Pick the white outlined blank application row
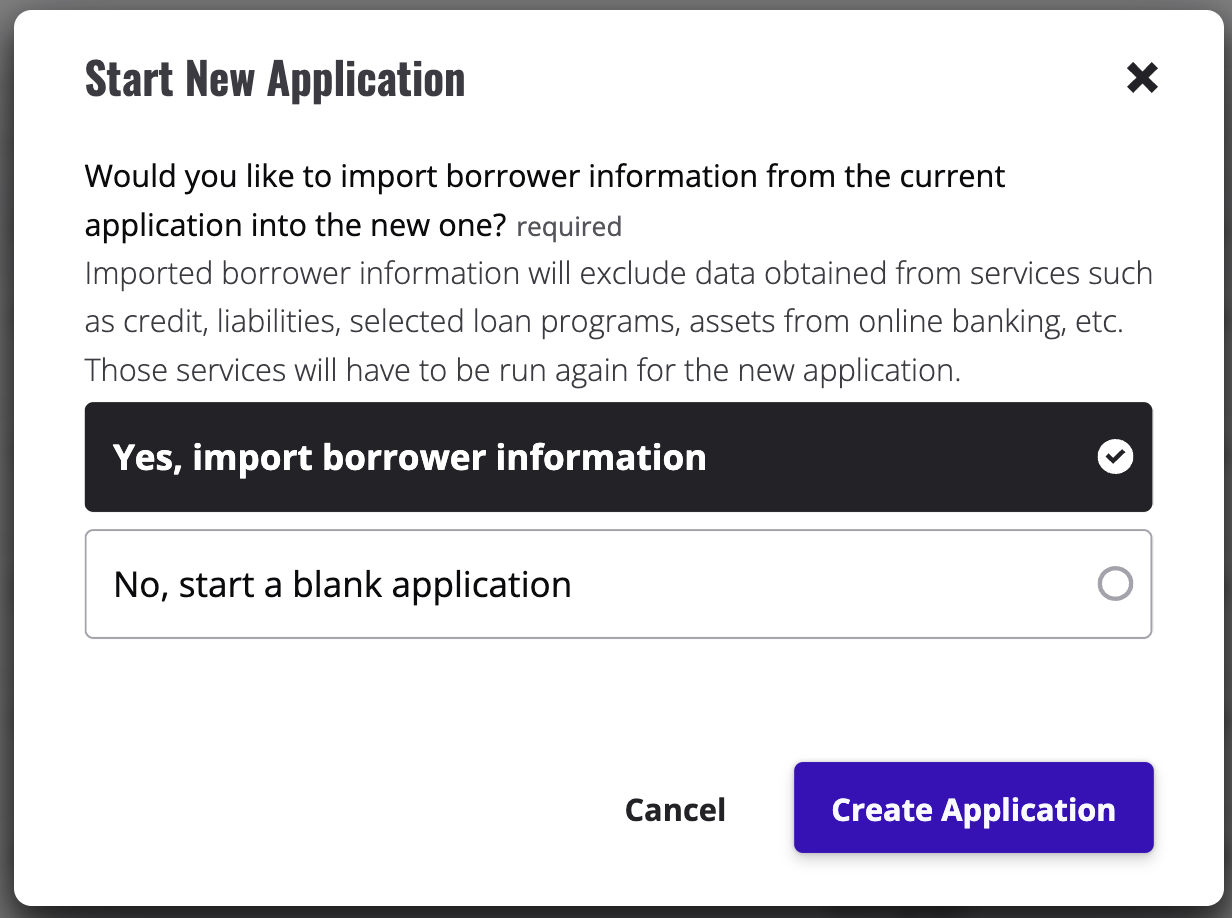1232x918 pixels. point(618,584)
